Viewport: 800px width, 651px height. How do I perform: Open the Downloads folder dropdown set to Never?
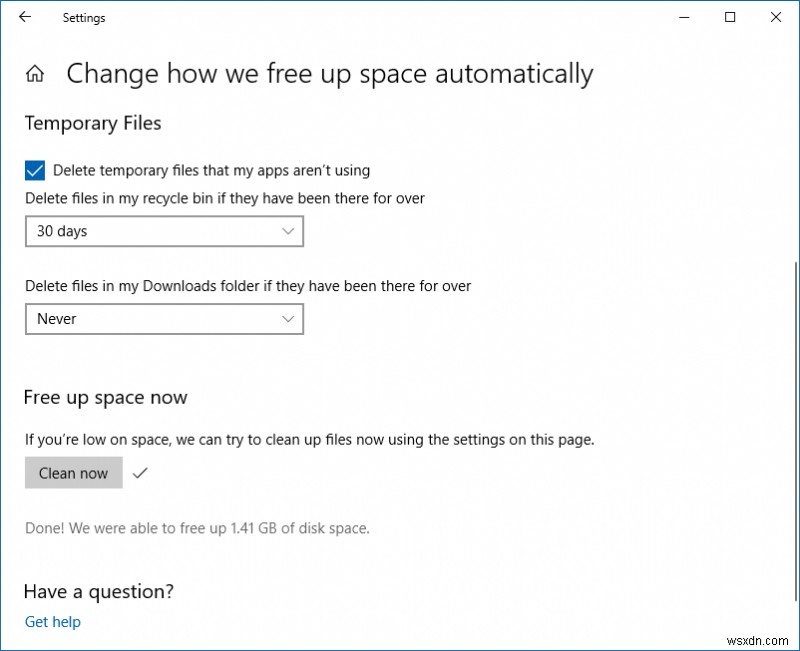click(x=164, y=319)
